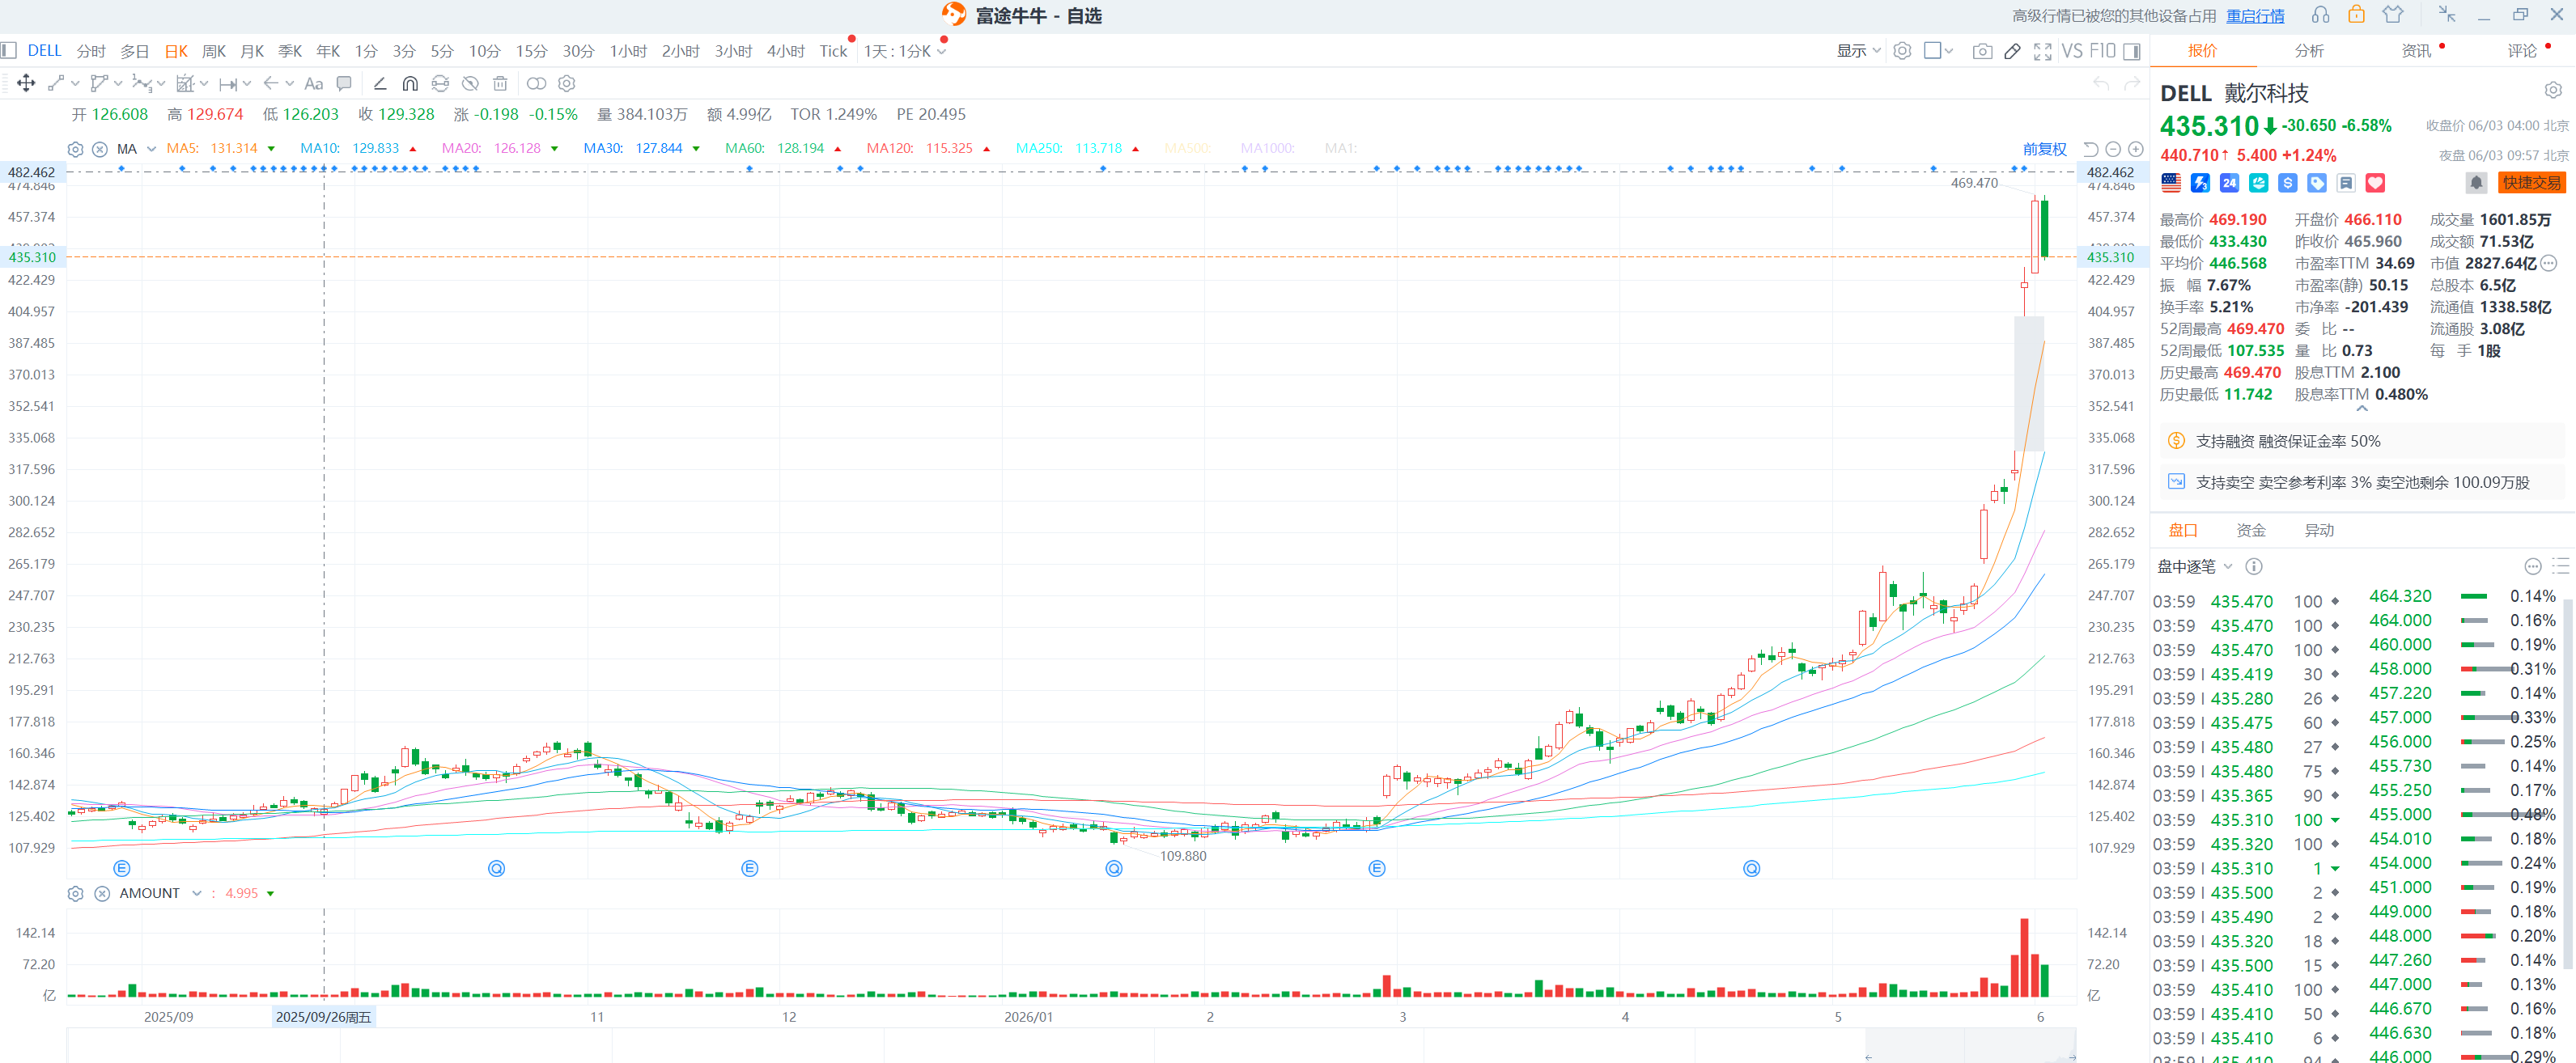Expand the measure tool dropdown arrow
2576x1063 pixels.
pyautogui.click(x=247, y=83)
